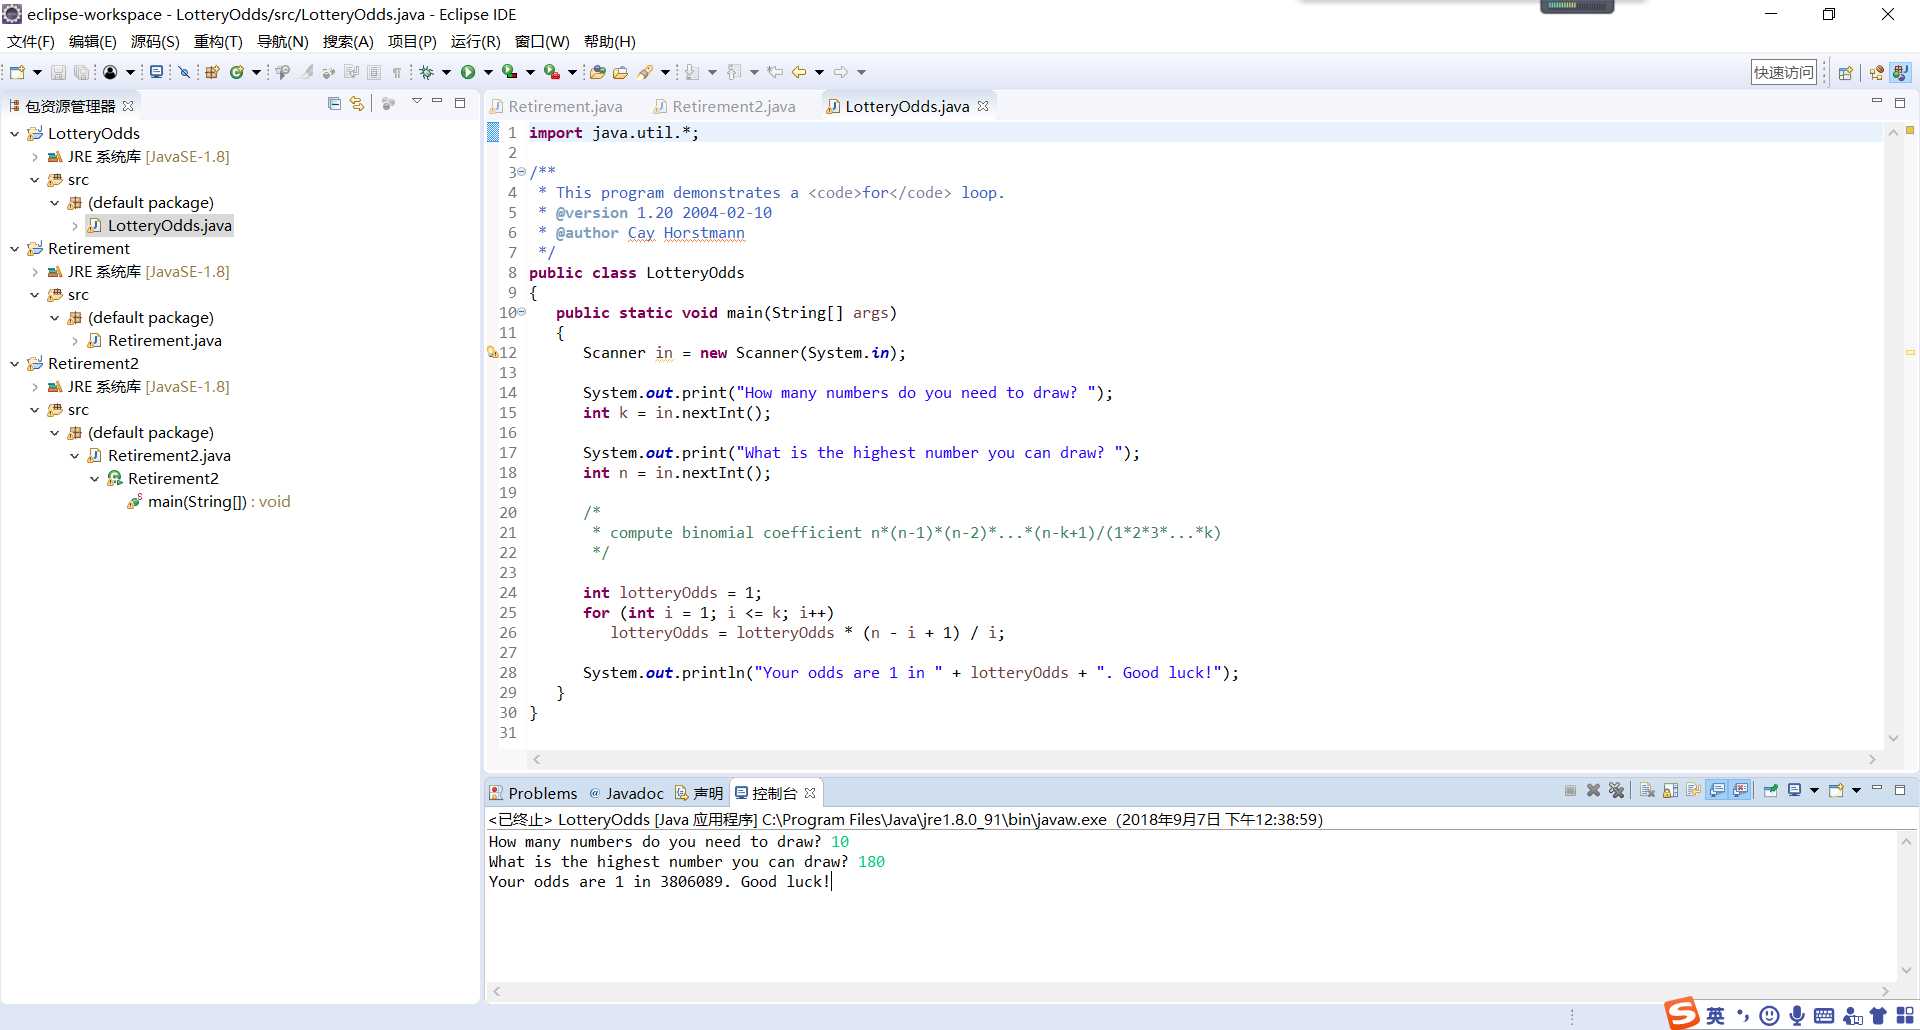
Task: Click the Collapse All icon in Package Explorer
Action: pos(334,104)
